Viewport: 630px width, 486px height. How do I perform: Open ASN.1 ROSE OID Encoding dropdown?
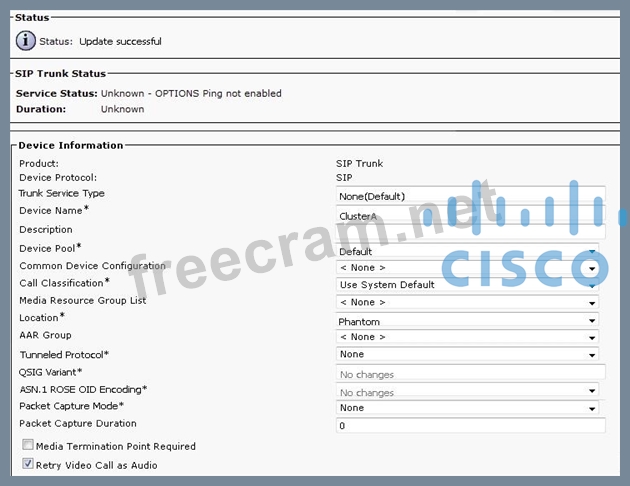(x=467, y=392)
